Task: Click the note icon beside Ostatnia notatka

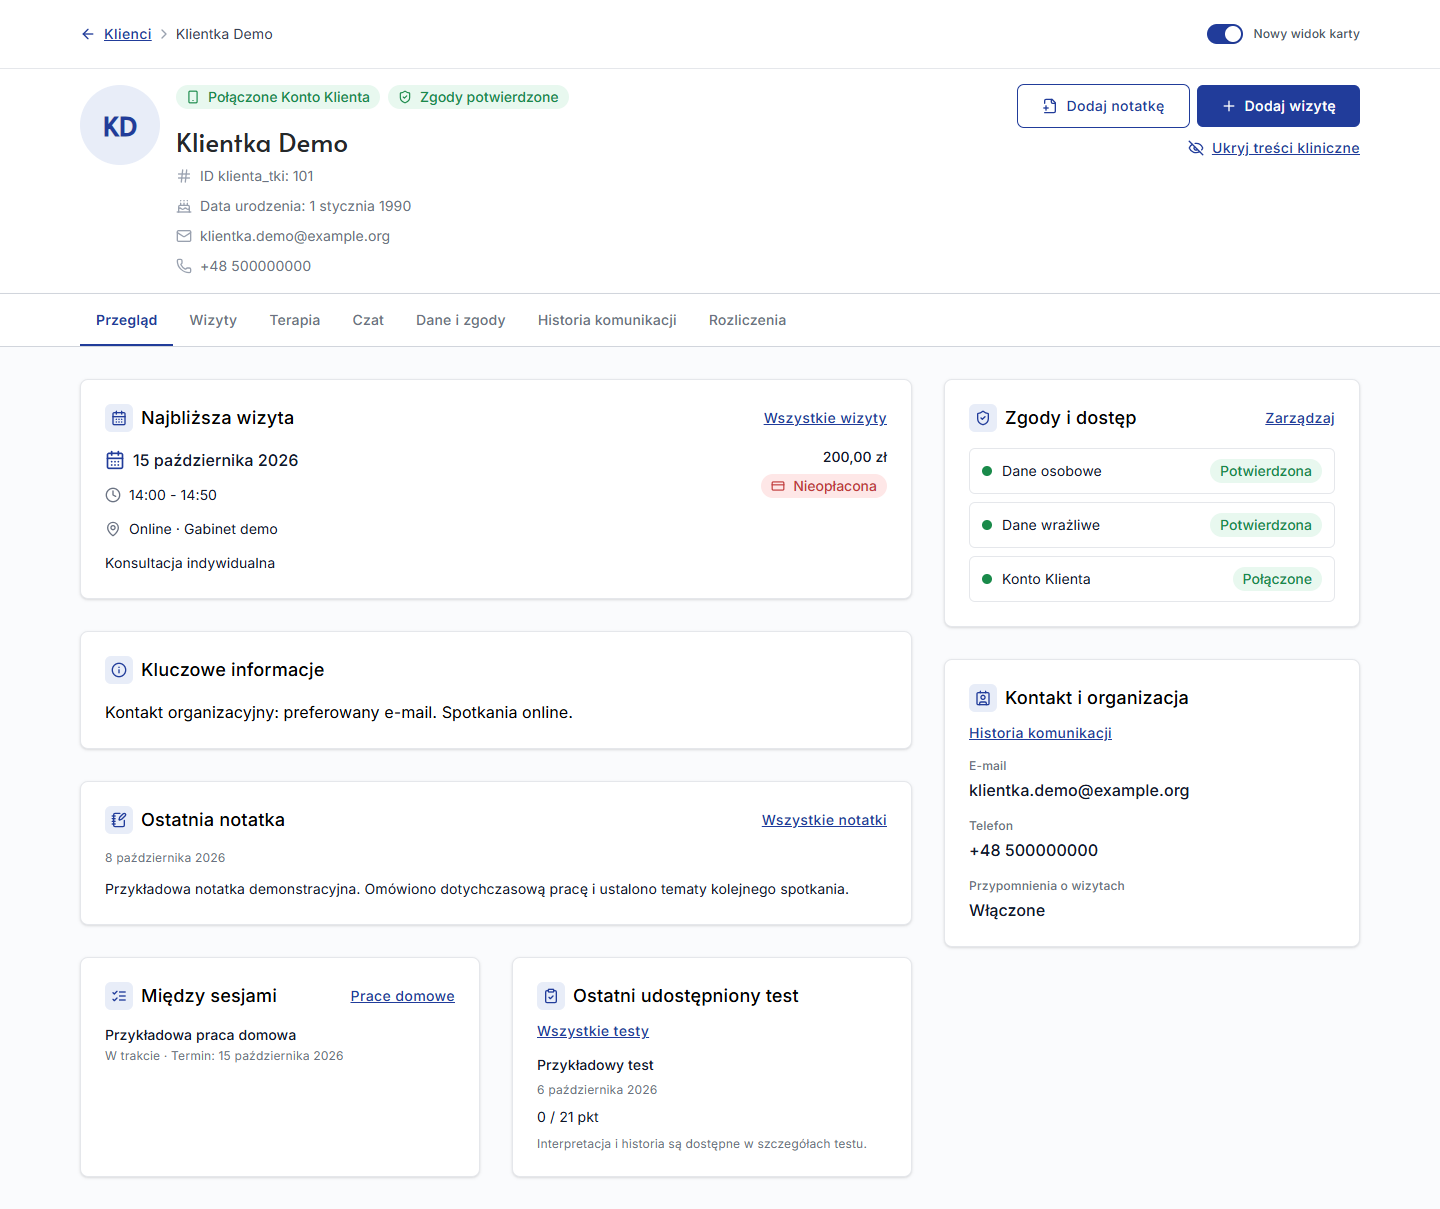Action: 119,820
